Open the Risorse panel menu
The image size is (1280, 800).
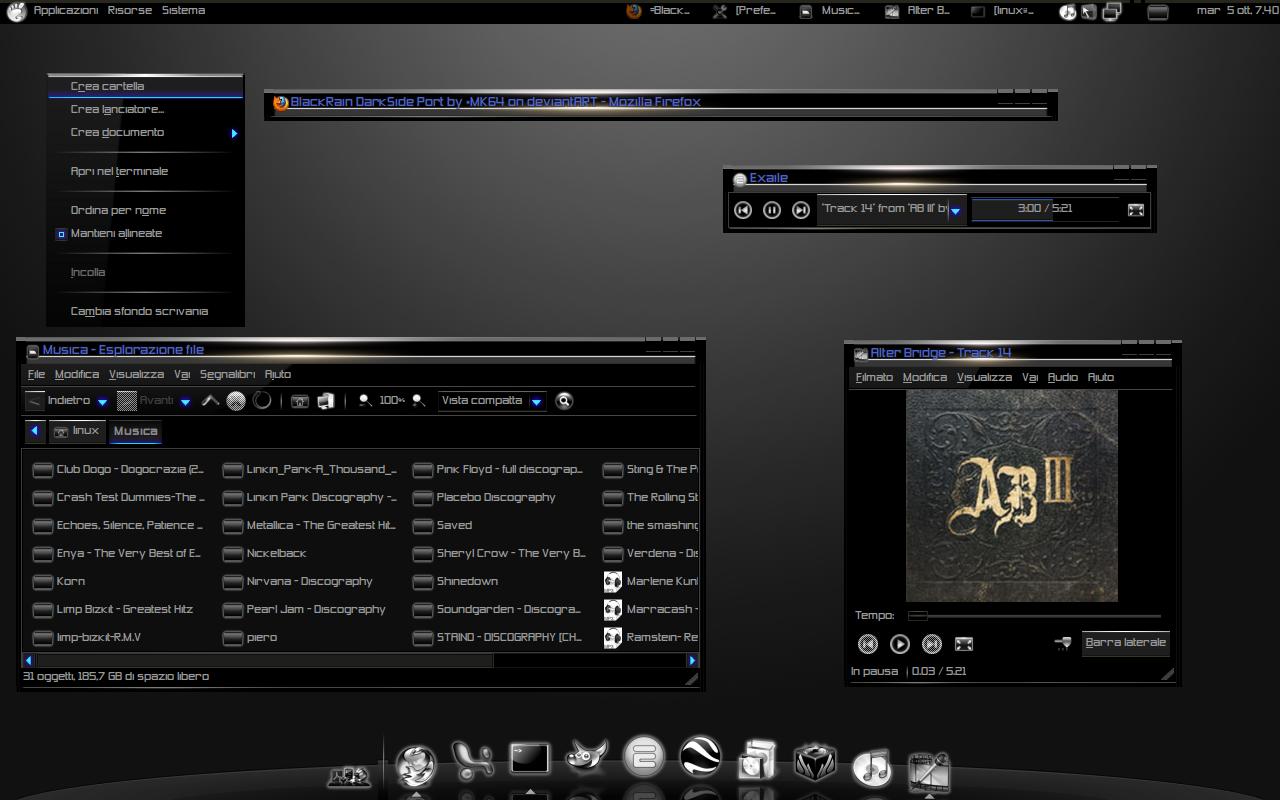130,10
